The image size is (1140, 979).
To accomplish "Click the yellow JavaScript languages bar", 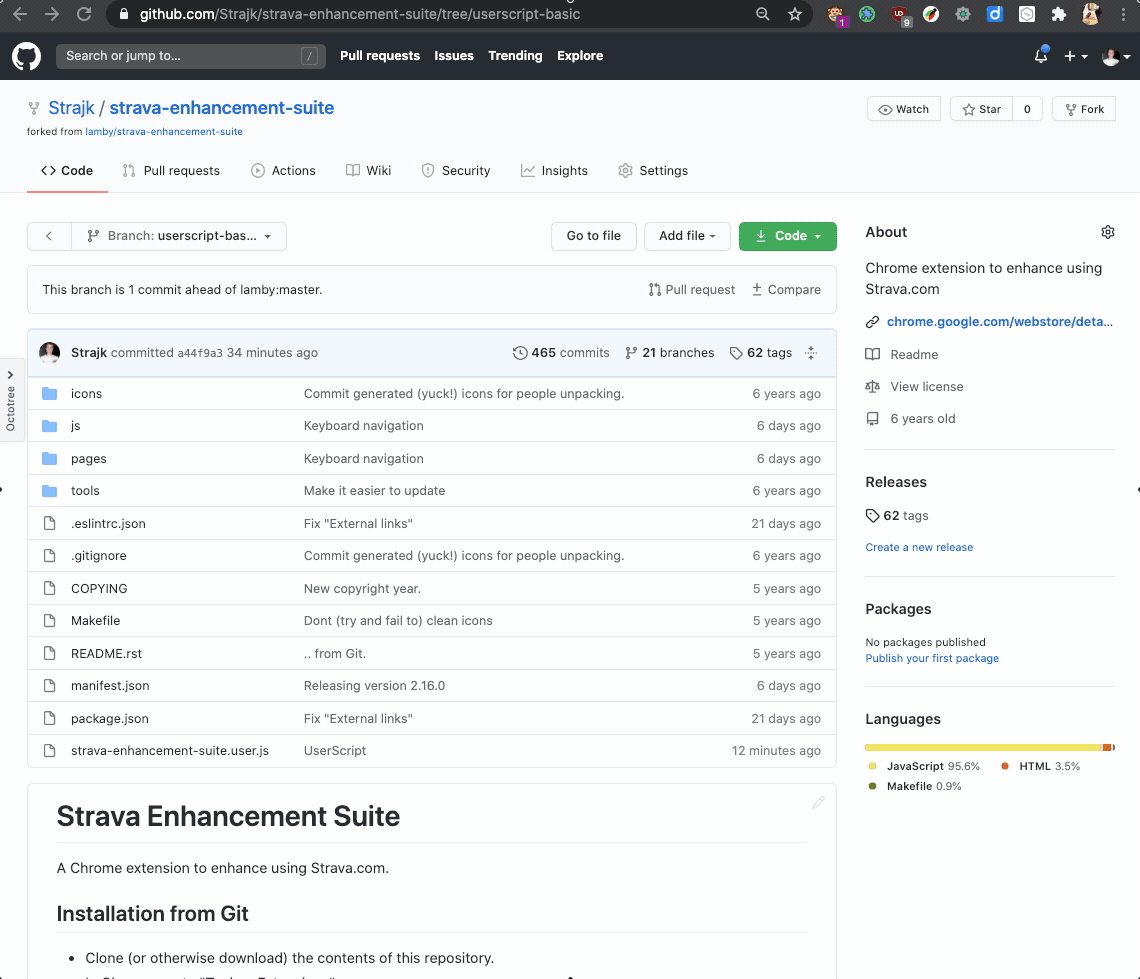I will [x=983, y=747].
